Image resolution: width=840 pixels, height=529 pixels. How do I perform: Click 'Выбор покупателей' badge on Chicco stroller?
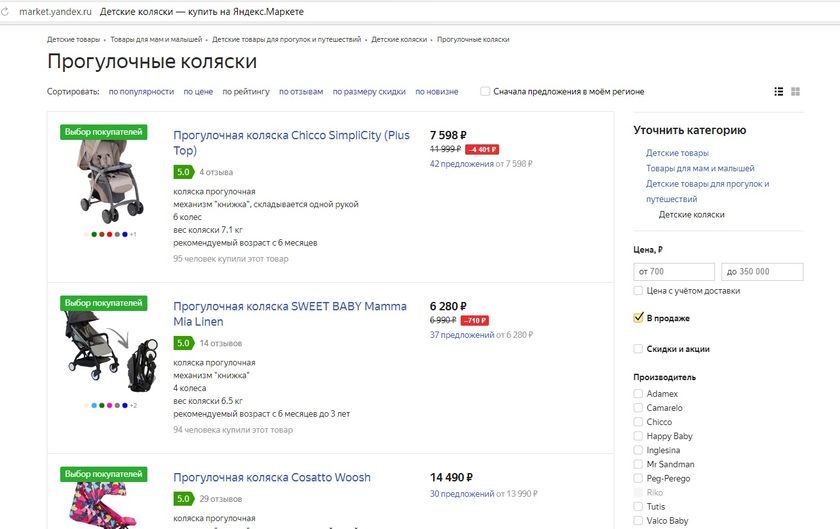click(x=103, y=132)
